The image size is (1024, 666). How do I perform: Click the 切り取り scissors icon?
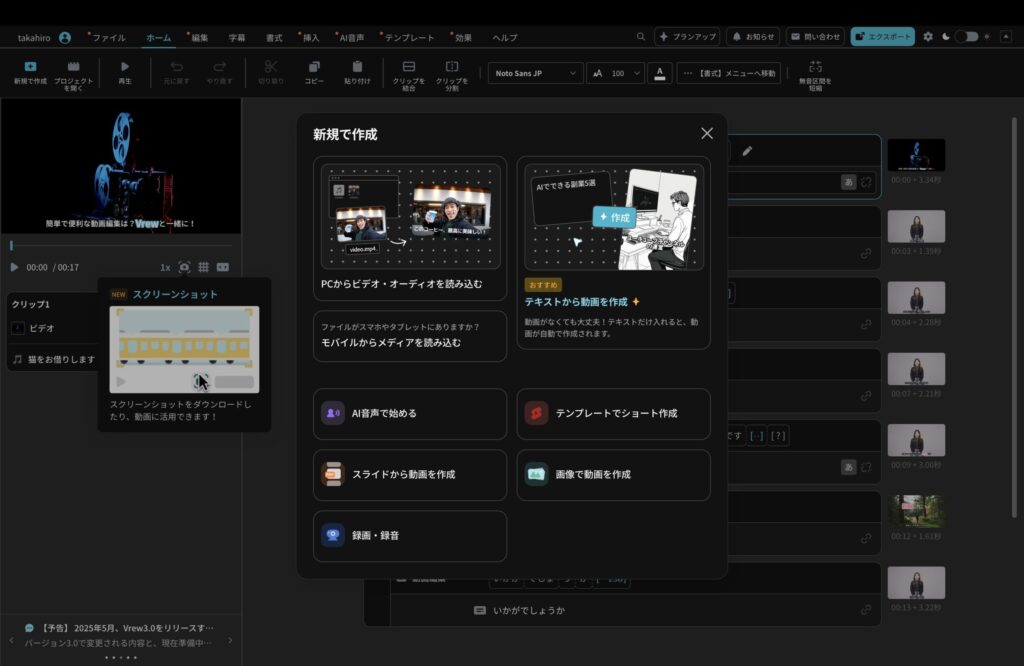pyautogui.click(x=270, y=67)
